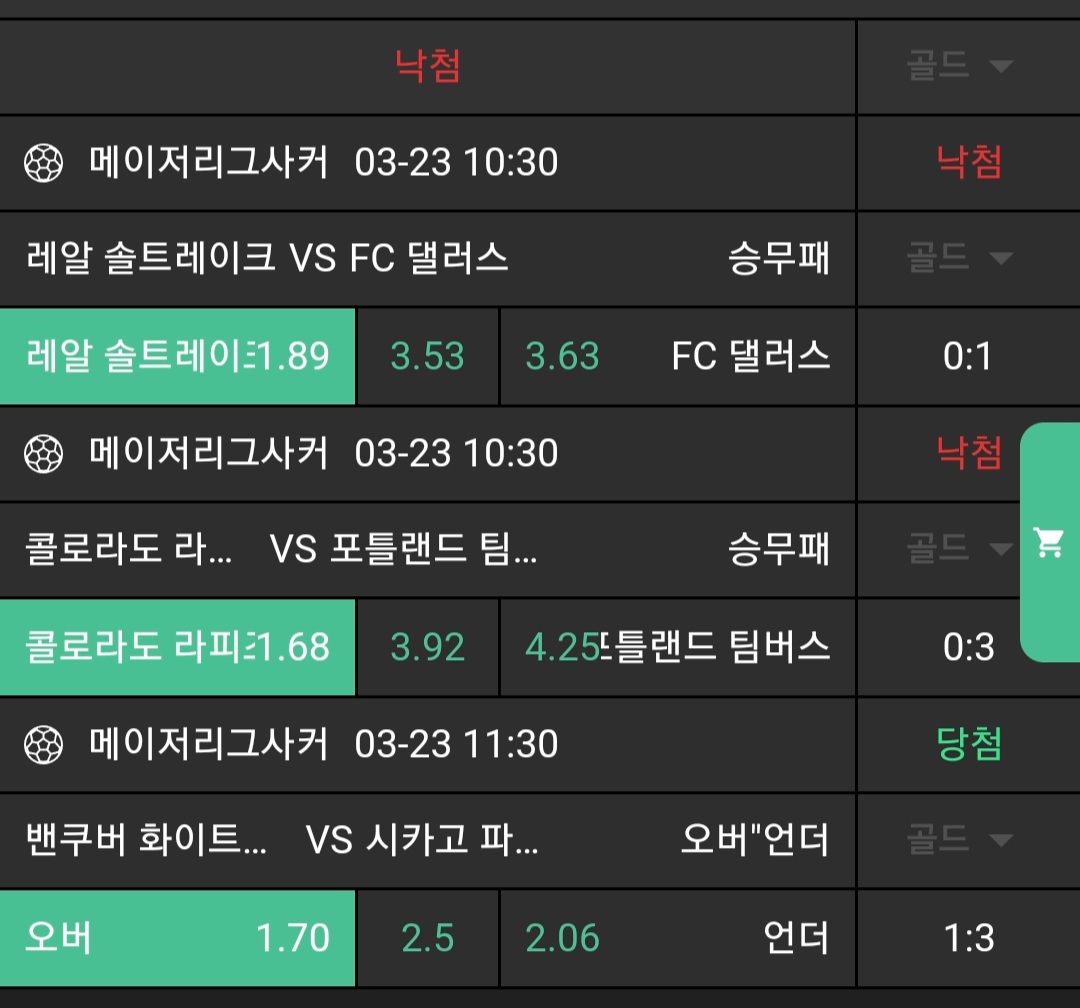This screenshot has width=1080, height=1008.
Task: Choose the FC 댈러스 3.63 away win
Action: pos(678,356)
